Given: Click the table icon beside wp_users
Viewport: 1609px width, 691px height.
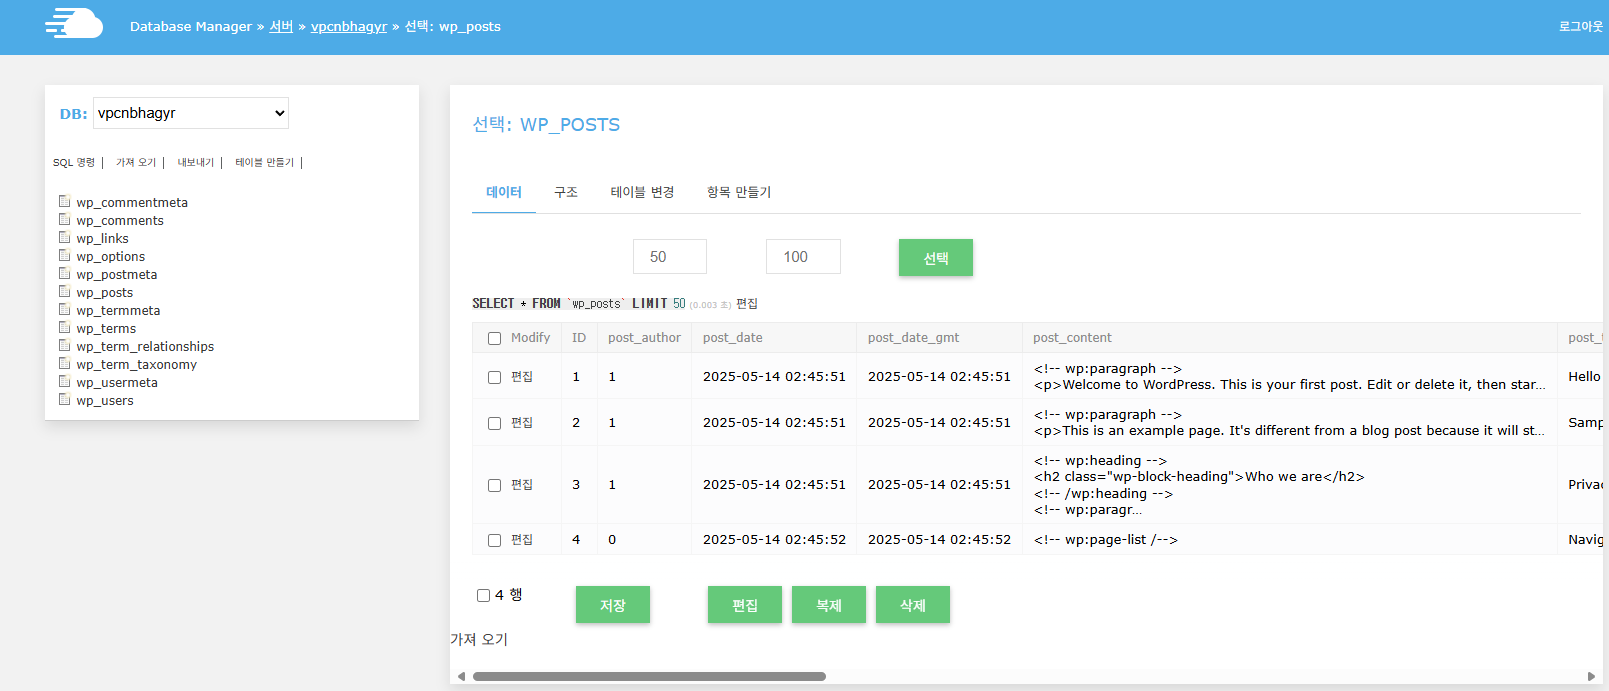Looking at the screenshot, I should tap(65, 399).
